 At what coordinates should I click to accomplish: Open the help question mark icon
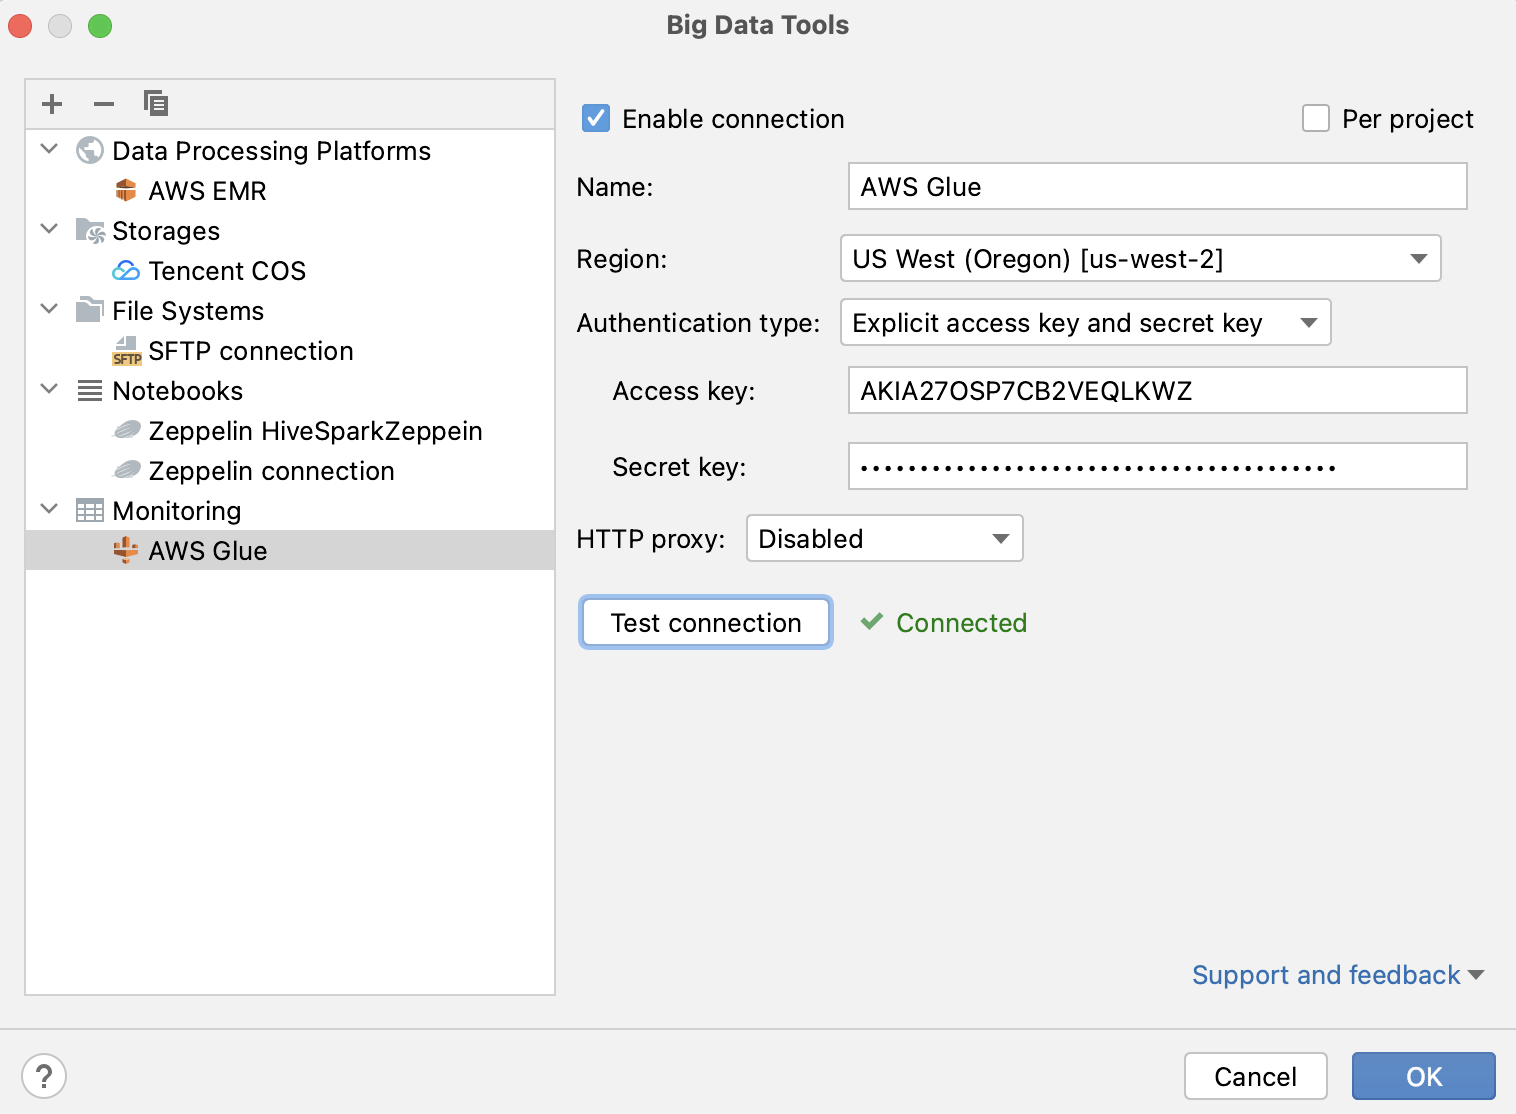(x=44, y=1076)
